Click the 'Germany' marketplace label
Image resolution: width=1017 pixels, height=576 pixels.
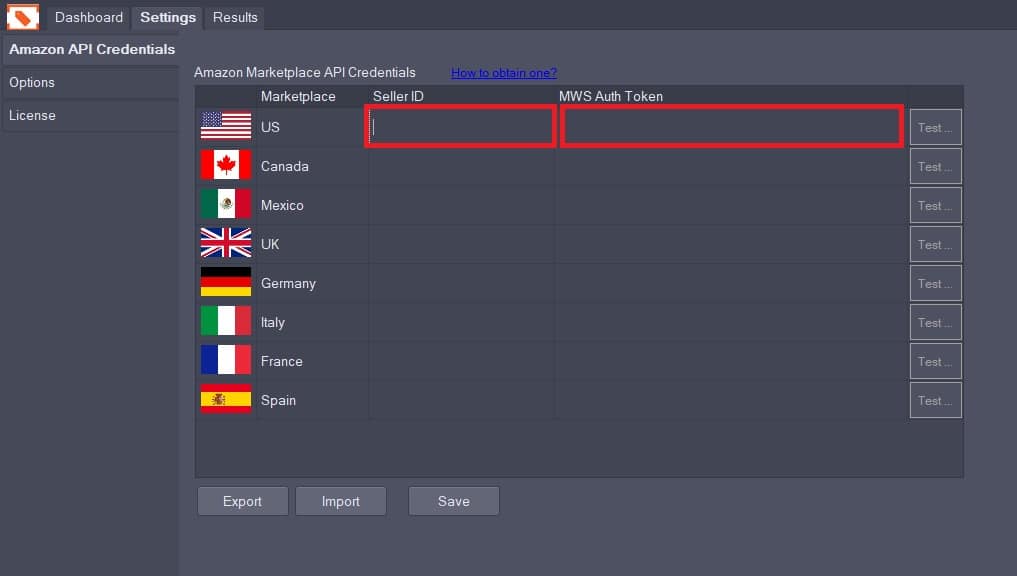pos(288,283)
